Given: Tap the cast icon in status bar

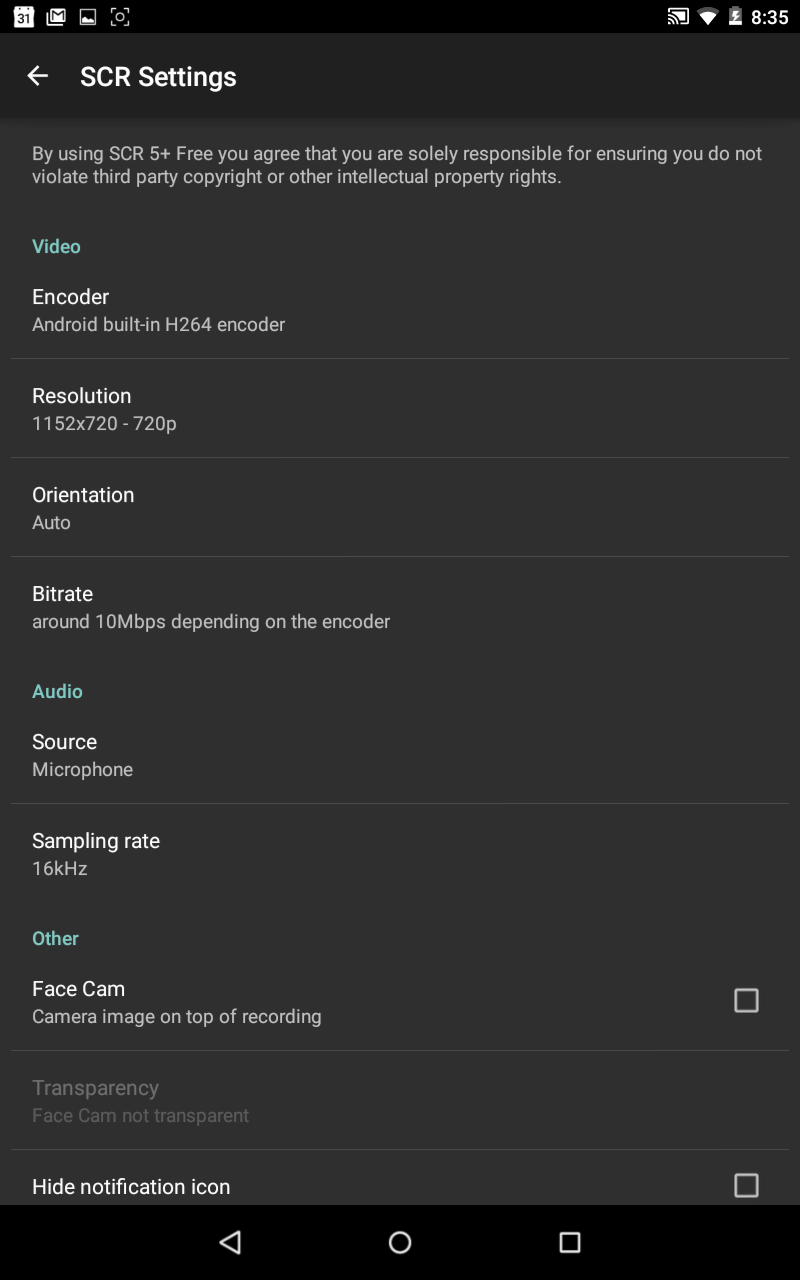Looking at the screenshot, I should tap(678, 16).
